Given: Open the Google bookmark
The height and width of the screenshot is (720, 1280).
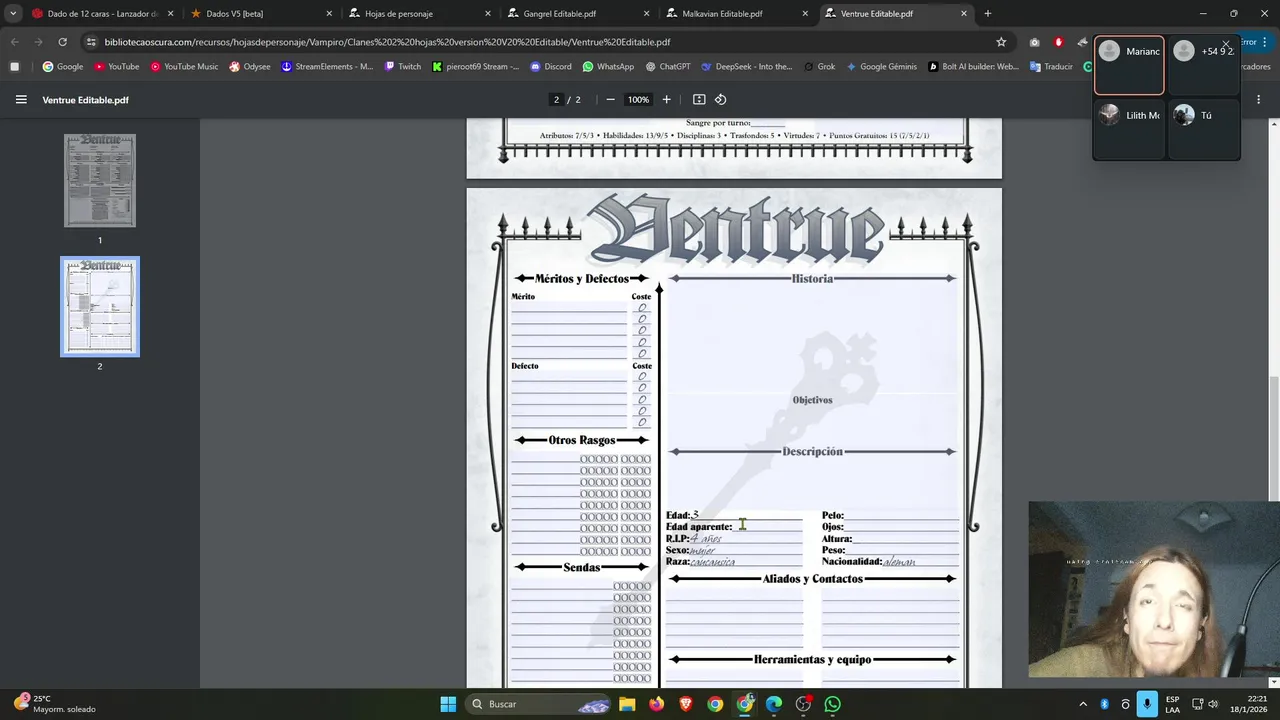Looking at the screenshot, I should coord(63,67).
